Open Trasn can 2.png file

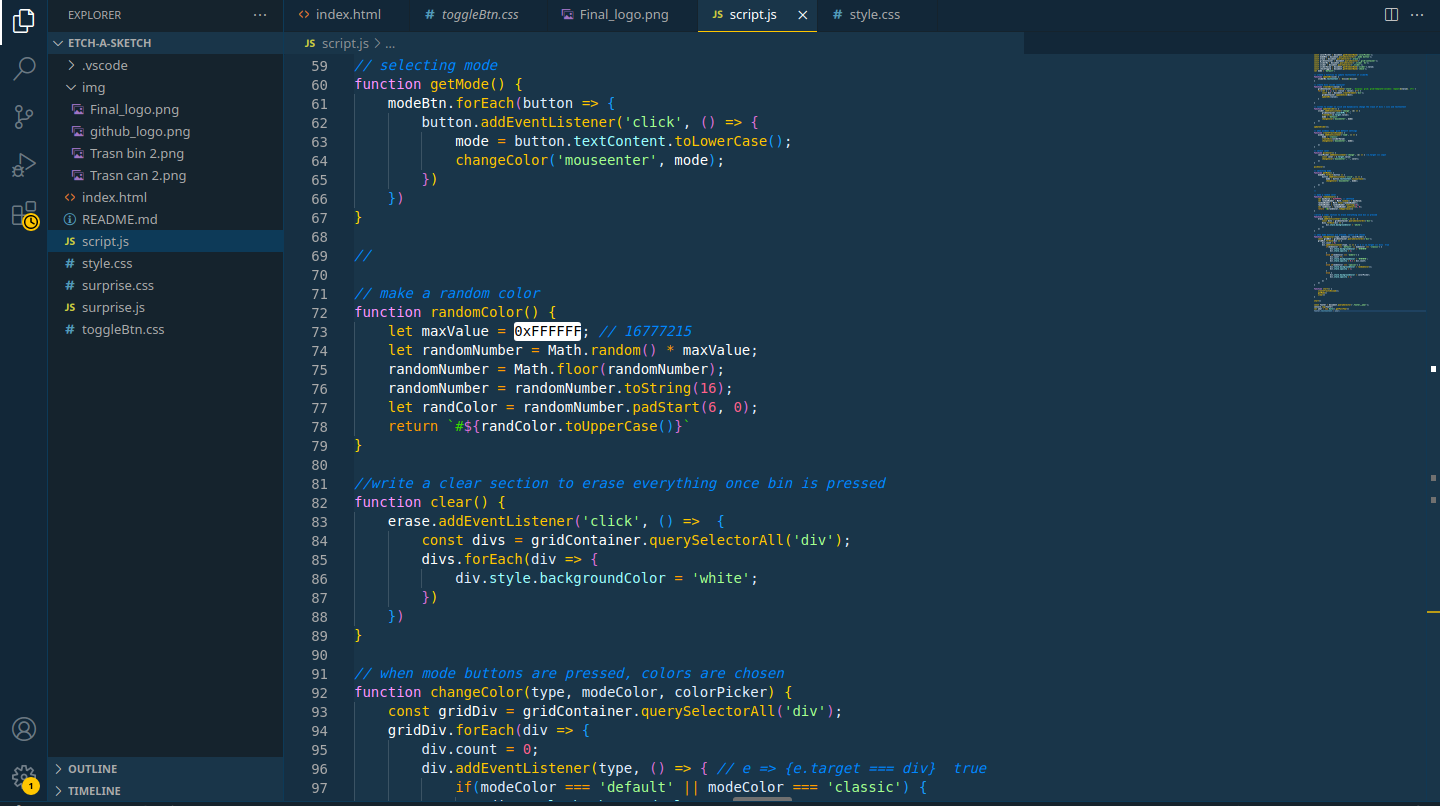(166, 175)
